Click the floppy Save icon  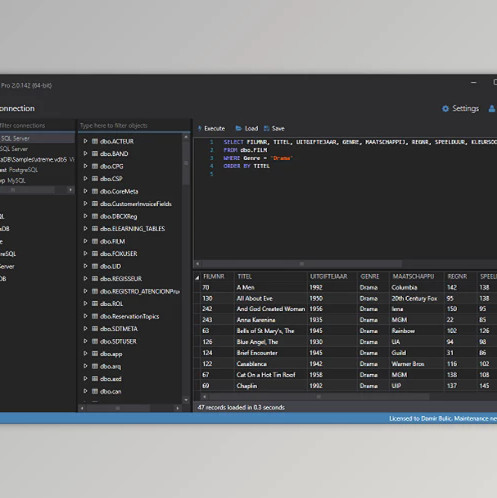pos(267,128)
